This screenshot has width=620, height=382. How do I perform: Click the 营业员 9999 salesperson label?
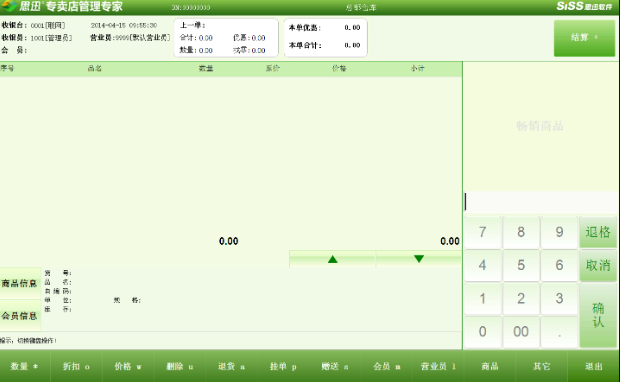130,38
